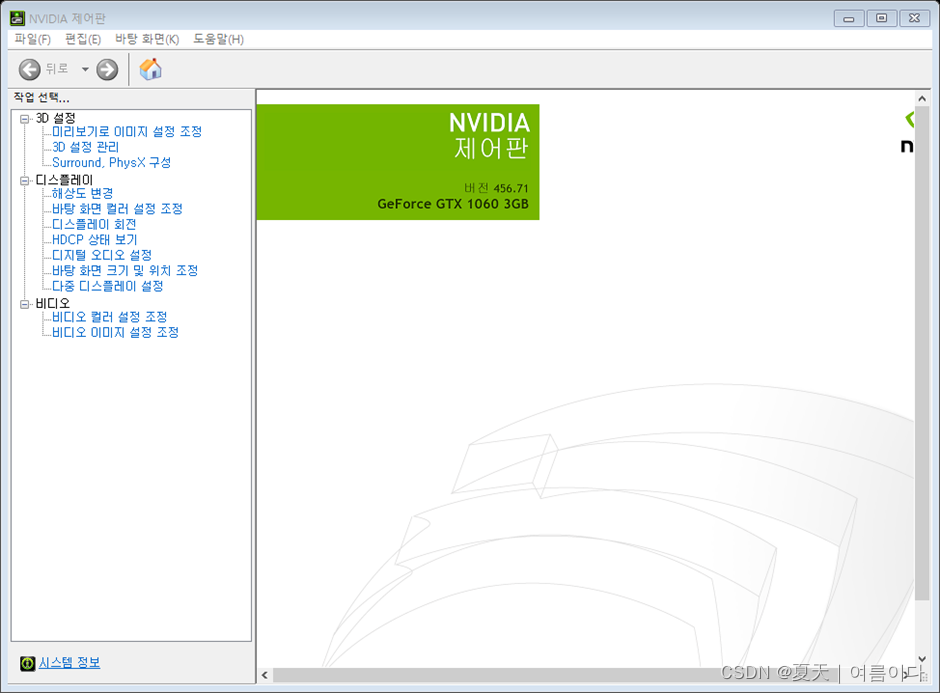The width and height of the screenshot is (940, 693).
Task: Collapse the 디스플레이 tree node
Action: tap(25, 180)
